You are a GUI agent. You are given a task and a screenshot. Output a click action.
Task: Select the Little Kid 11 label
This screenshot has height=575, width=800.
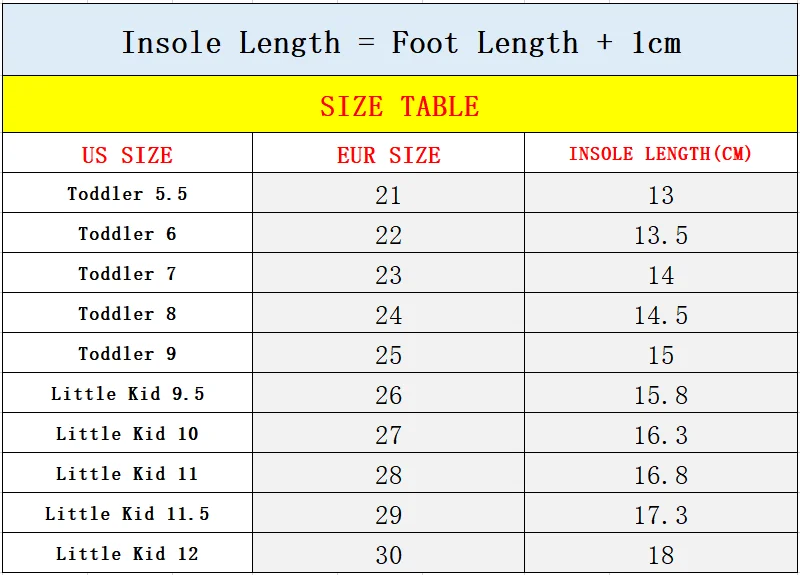coord(127,474)
